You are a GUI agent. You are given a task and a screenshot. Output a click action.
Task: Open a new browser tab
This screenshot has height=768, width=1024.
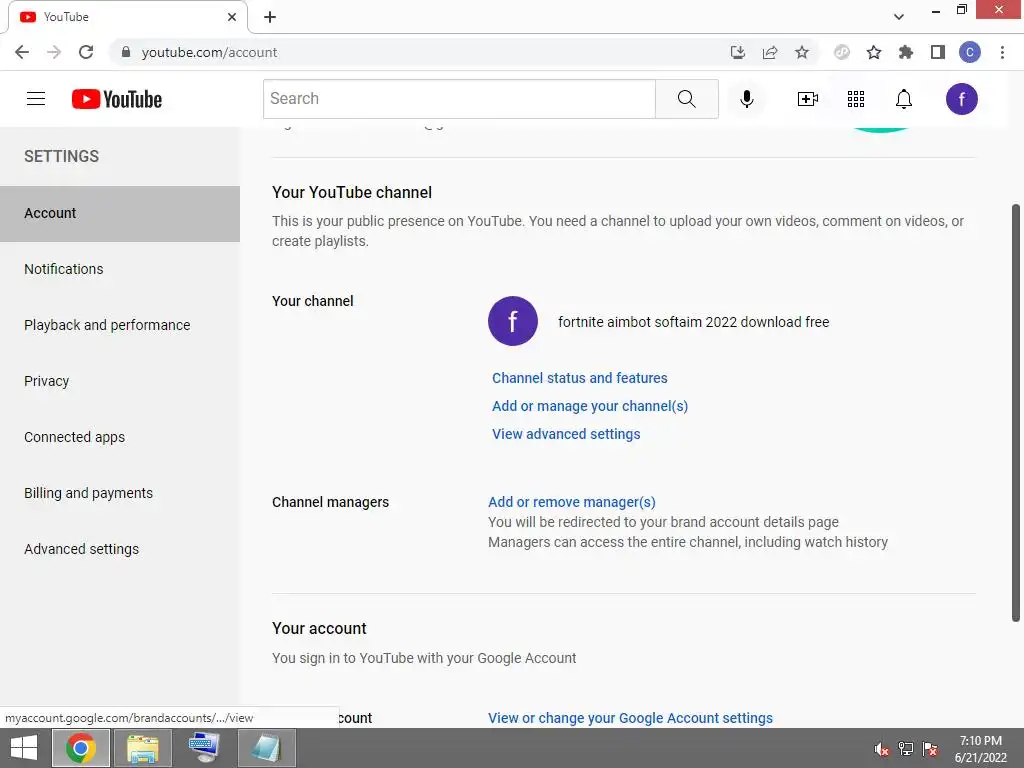tap(270, 17)
